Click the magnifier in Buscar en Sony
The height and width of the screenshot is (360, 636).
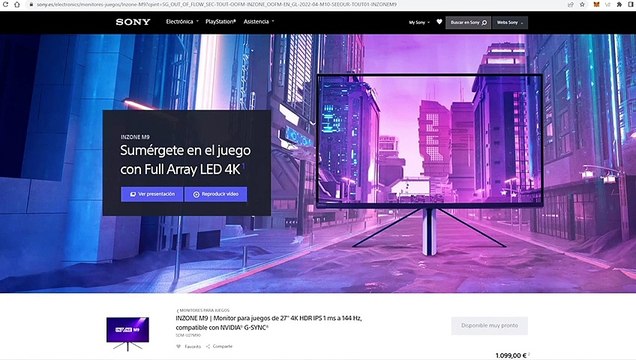pyautogui.click(x=484, y=23)
